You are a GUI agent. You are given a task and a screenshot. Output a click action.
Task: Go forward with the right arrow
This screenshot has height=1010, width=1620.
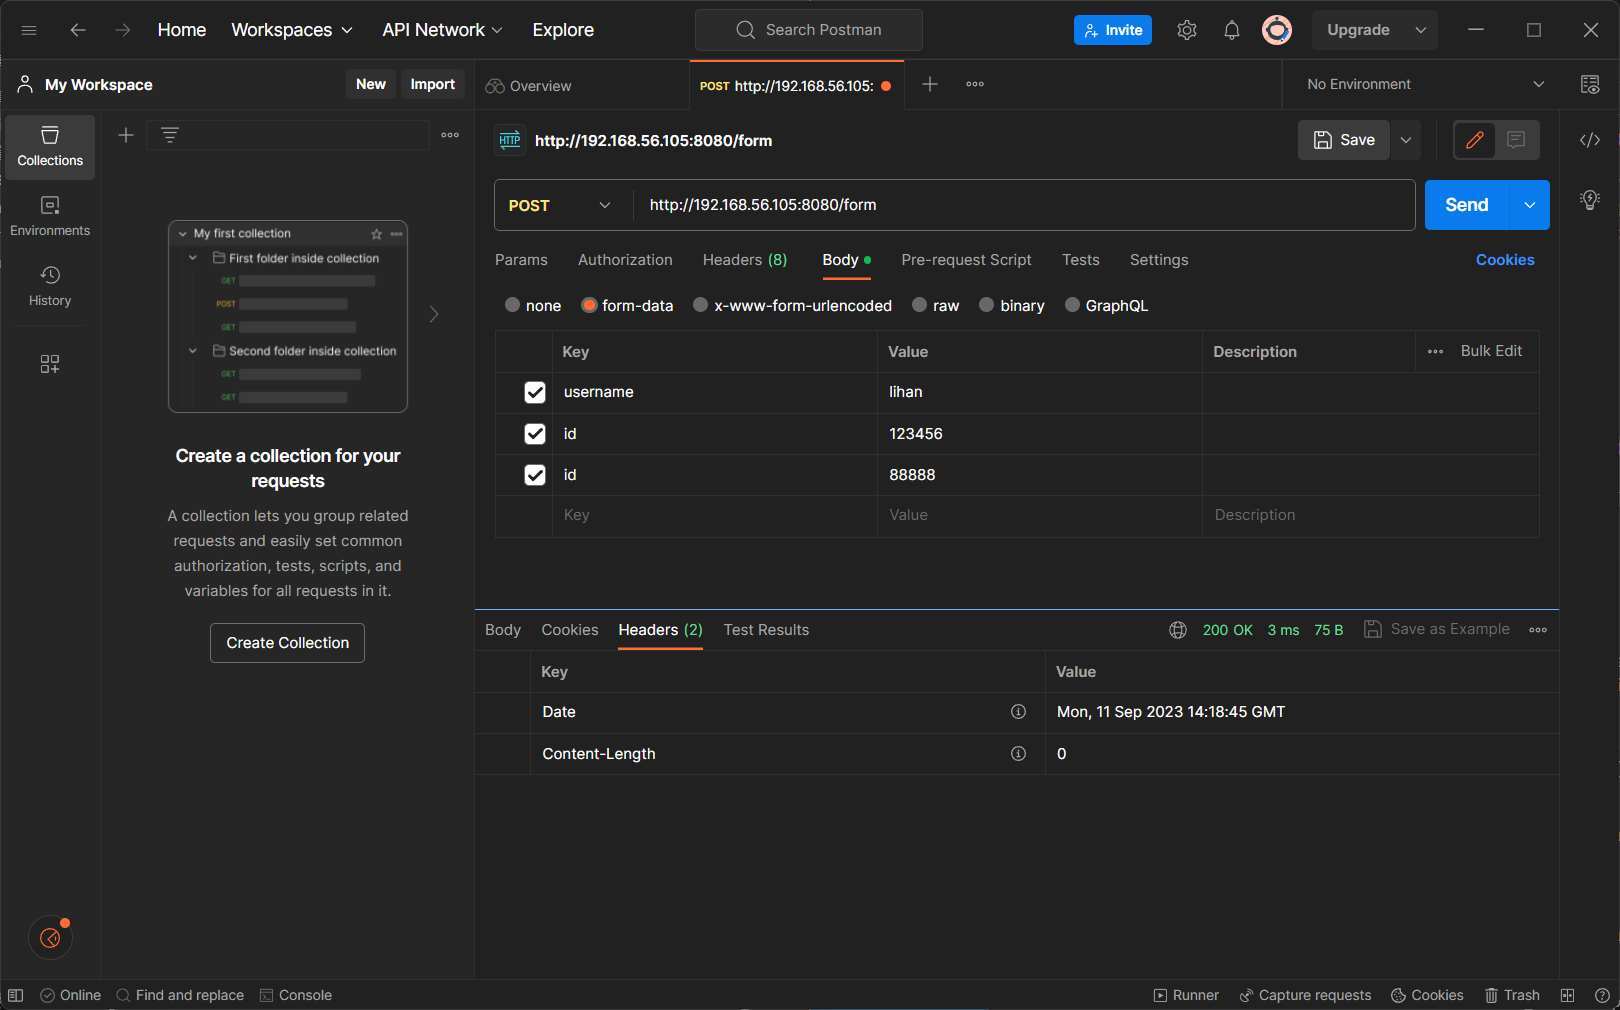pyautogui.click(x=123, y=30)
